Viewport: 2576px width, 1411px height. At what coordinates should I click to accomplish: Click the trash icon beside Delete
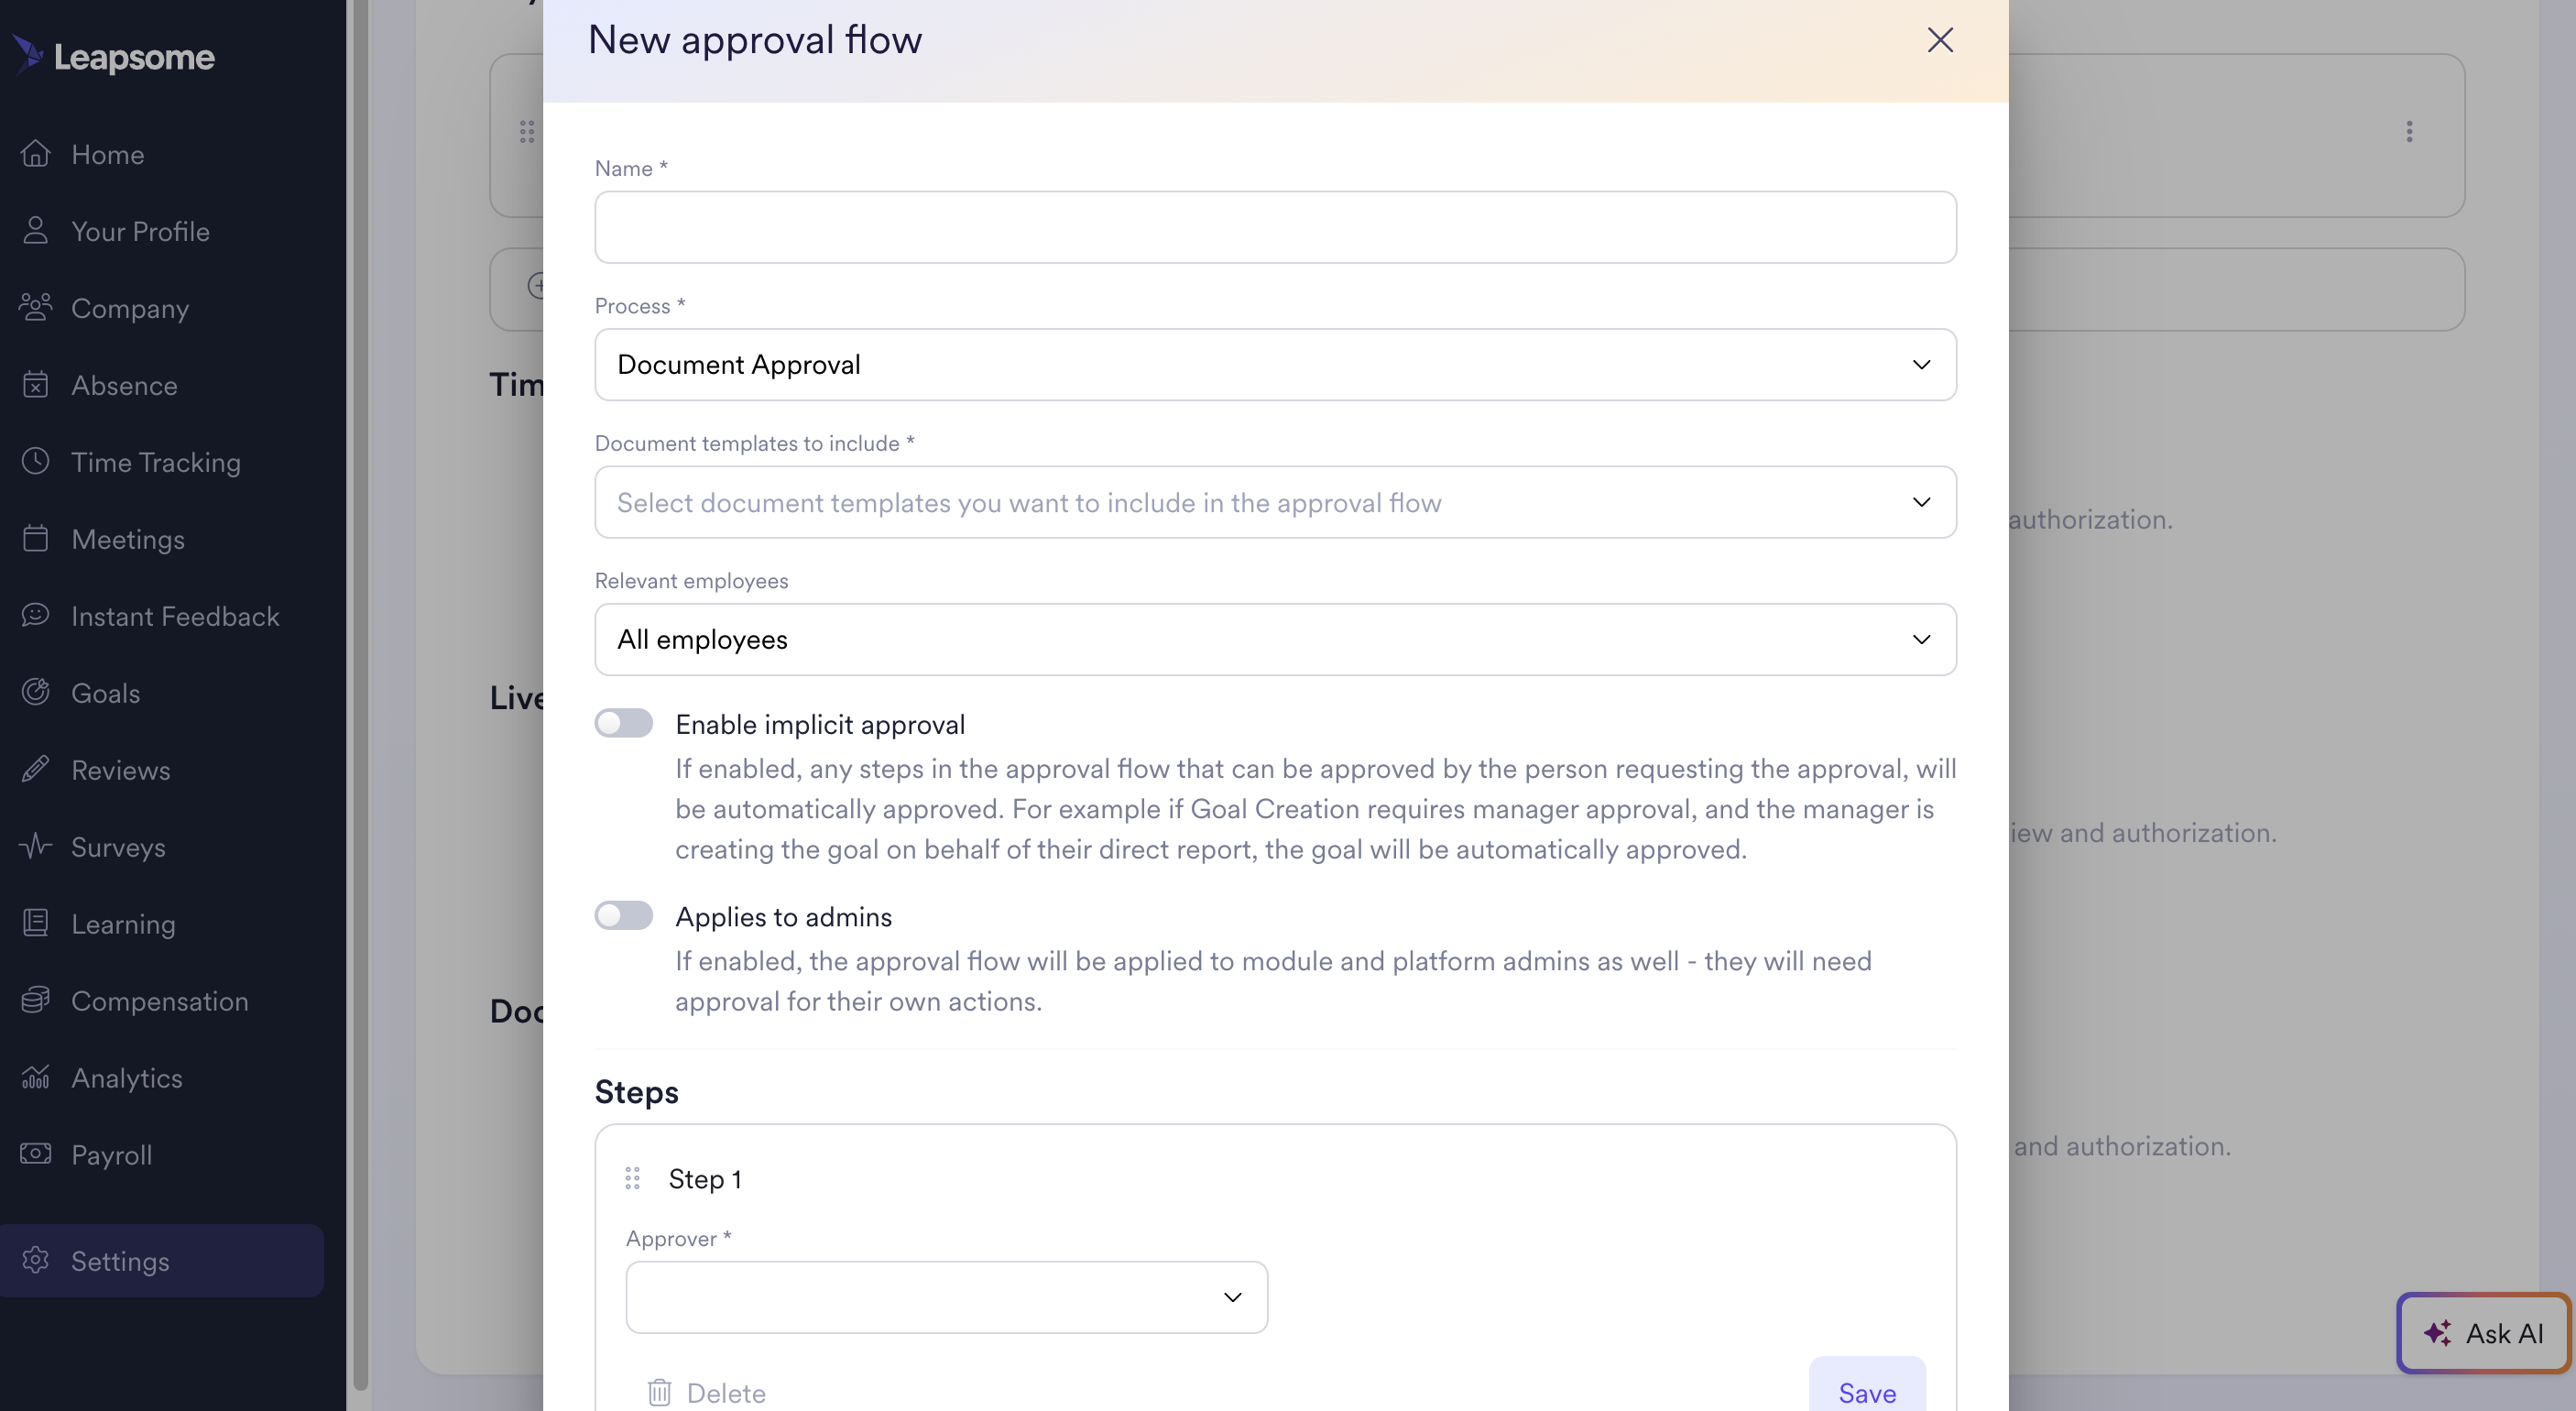pos(659,1392)
